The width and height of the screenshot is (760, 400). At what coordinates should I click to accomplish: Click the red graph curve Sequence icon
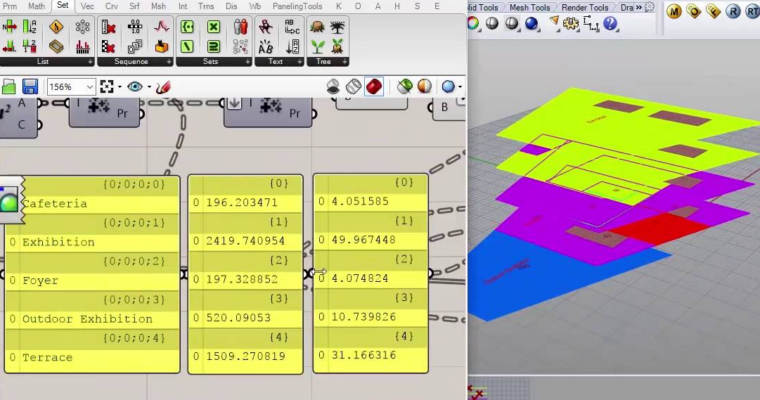click(x=161, y=27)
